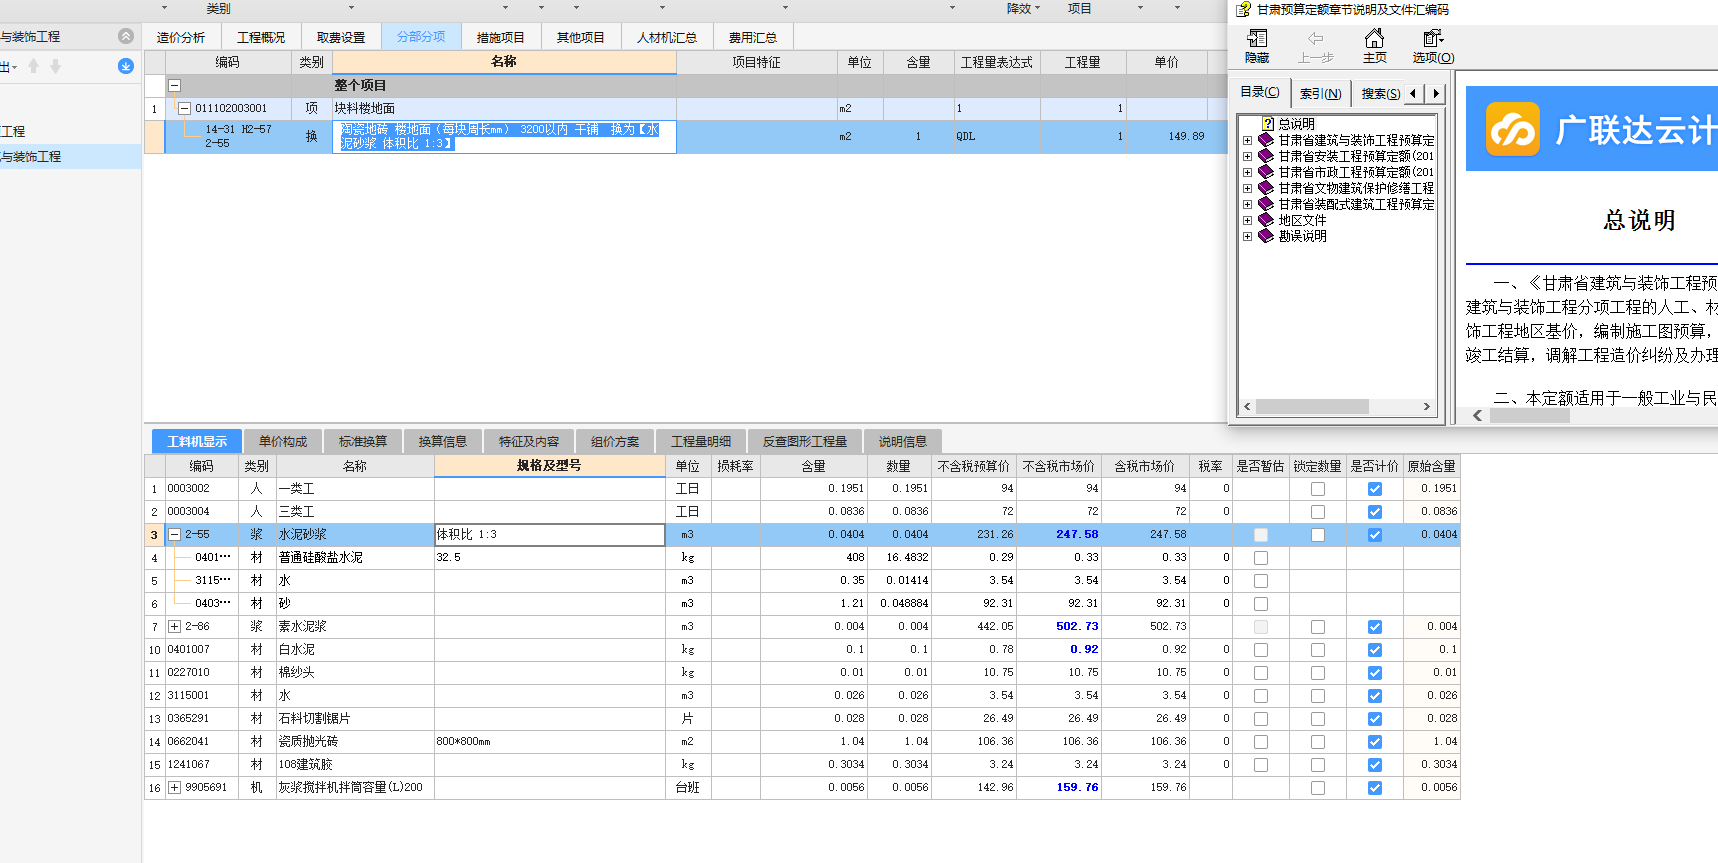Open the 说明信息 lower tab
Screen dimensions: 1718x863
pyautogui.click(x=903, y=441)
